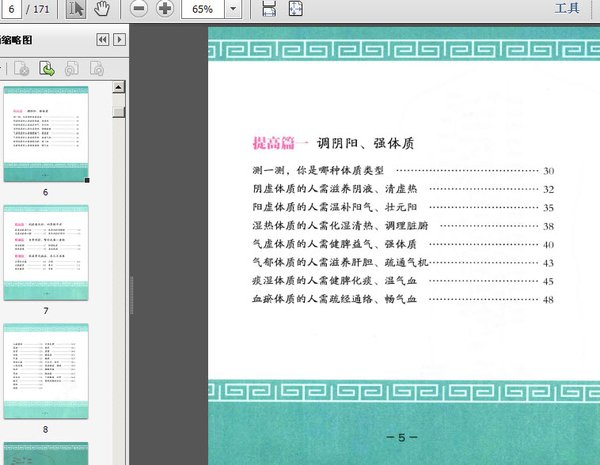The width and height of the screenshot is (600, 465).
Task: Click the page 7 label under thumbnail
Action: click(x=46, y=311)
